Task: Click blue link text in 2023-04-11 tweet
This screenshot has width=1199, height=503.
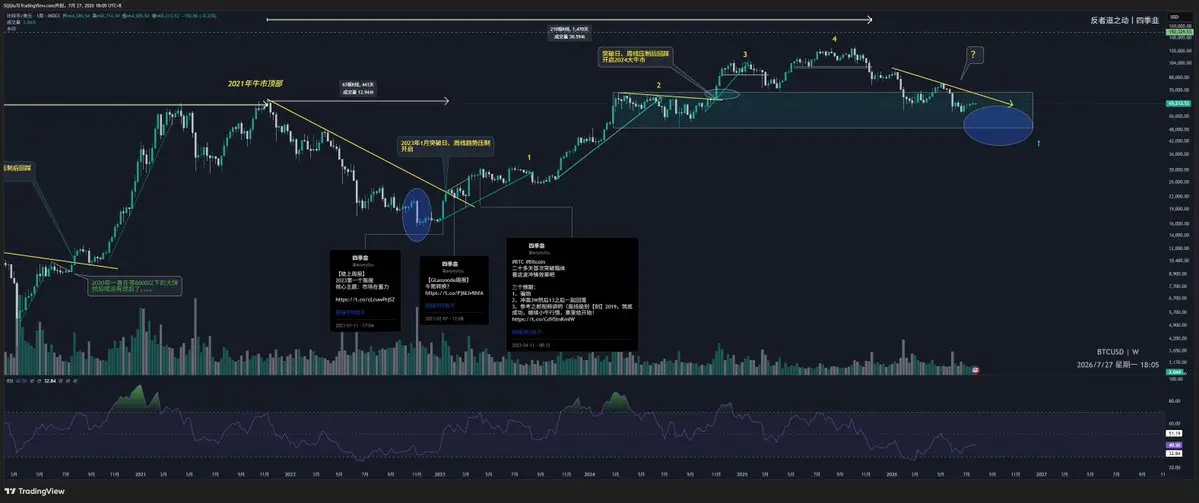Action: tap(527, 333)
